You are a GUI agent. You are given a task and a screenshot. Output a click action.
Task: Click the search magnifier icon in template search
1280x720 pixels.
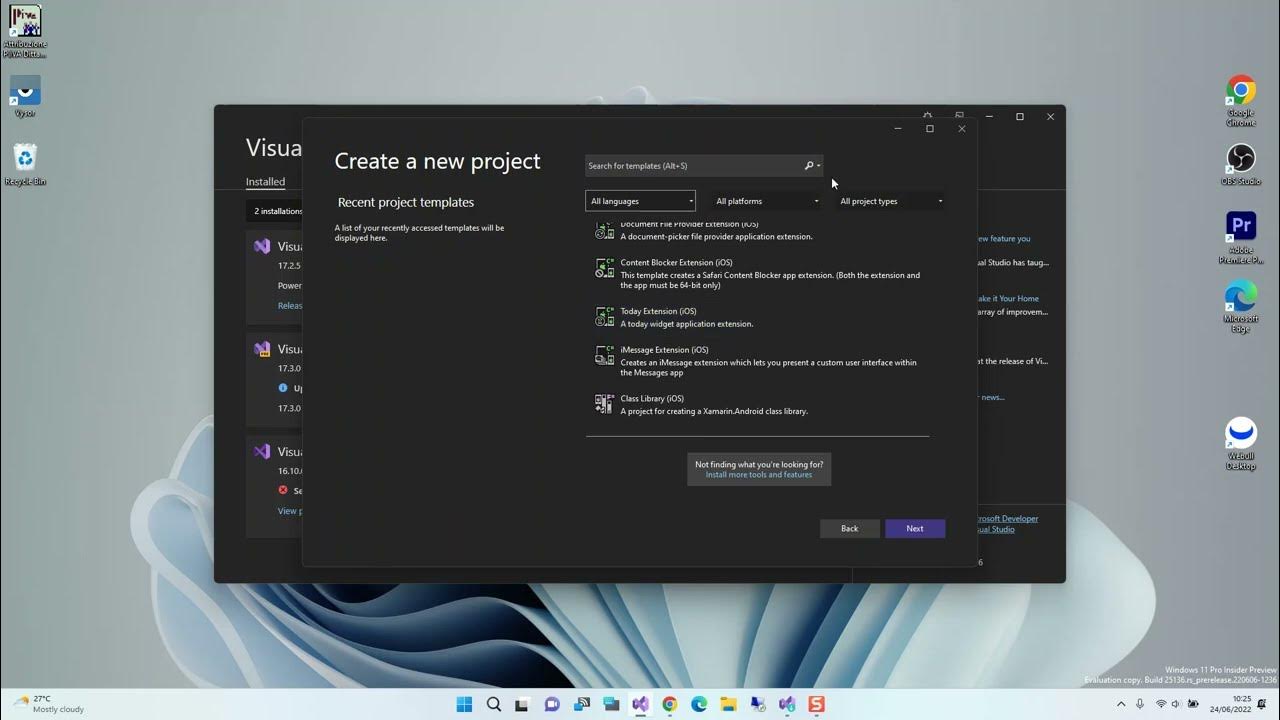[809, 166]
